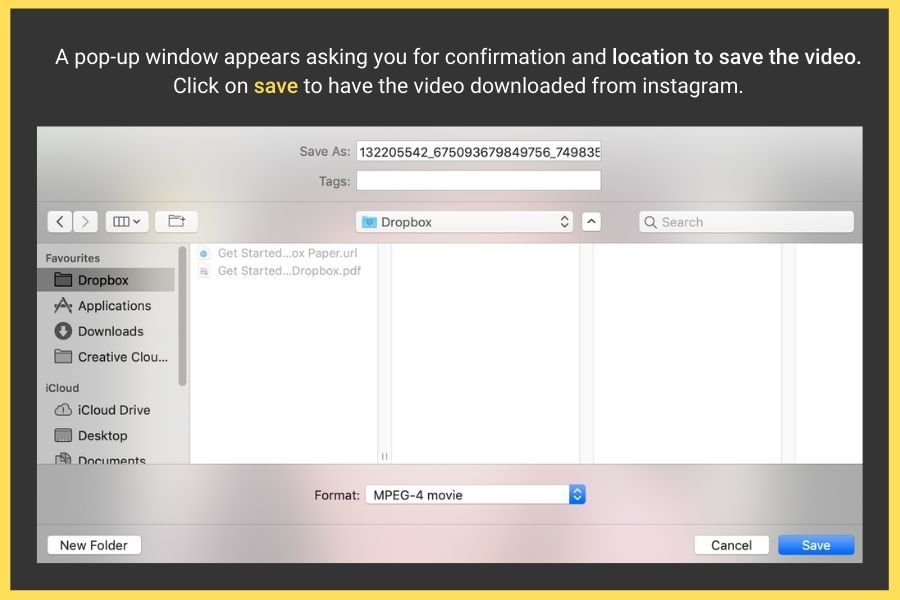Viewport: 900px width, 600px height.
Task: Click the Save As filename field
Action: click(x=479, y=152)
